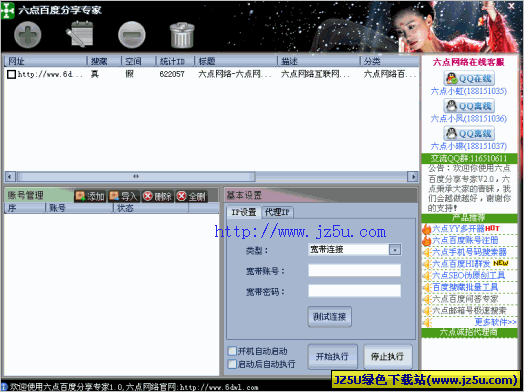The image size is (524, 392).
Task: Click the right arrow of the list's horizontal scrollbar
Action: coord(413,176)
